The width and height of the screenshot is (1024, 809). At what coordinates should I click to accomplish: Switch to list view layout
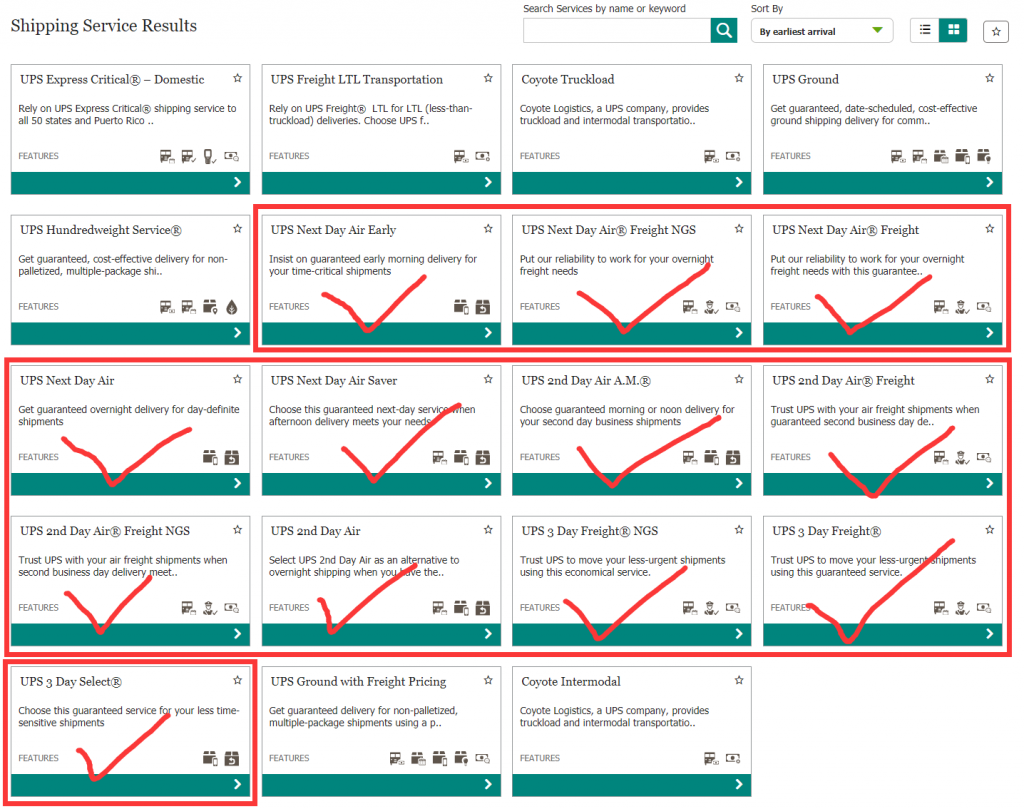[925, 31]
